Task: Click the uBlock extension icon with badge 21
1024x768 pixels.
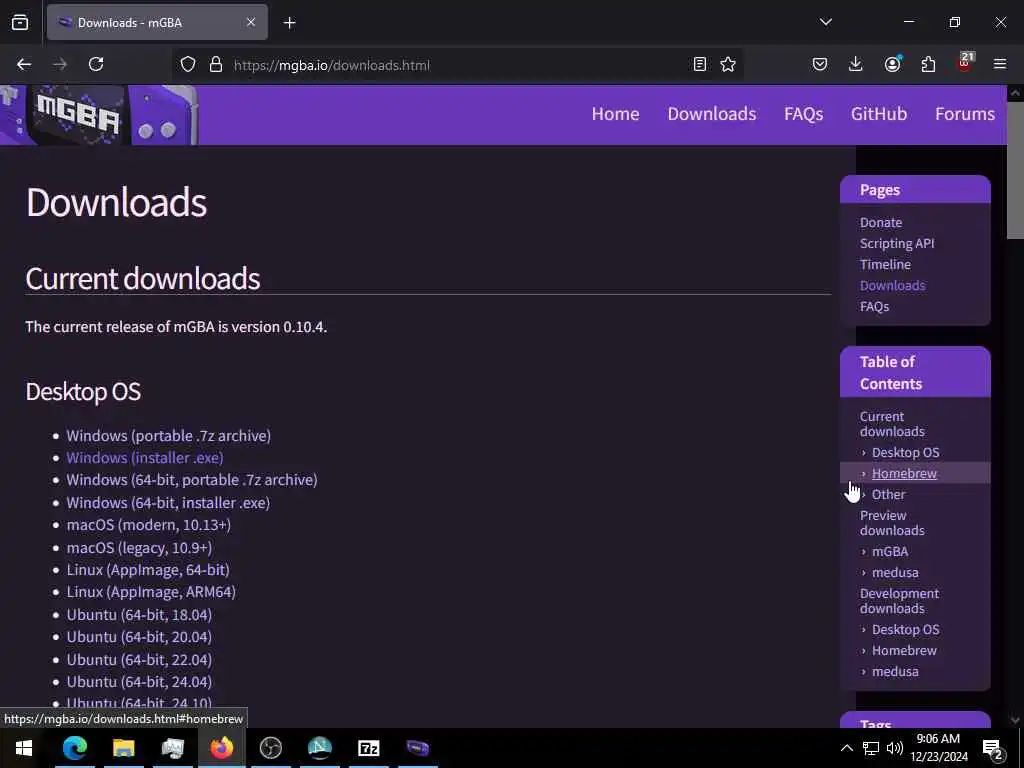Action: pyautogui.click(x=965, y=63)
